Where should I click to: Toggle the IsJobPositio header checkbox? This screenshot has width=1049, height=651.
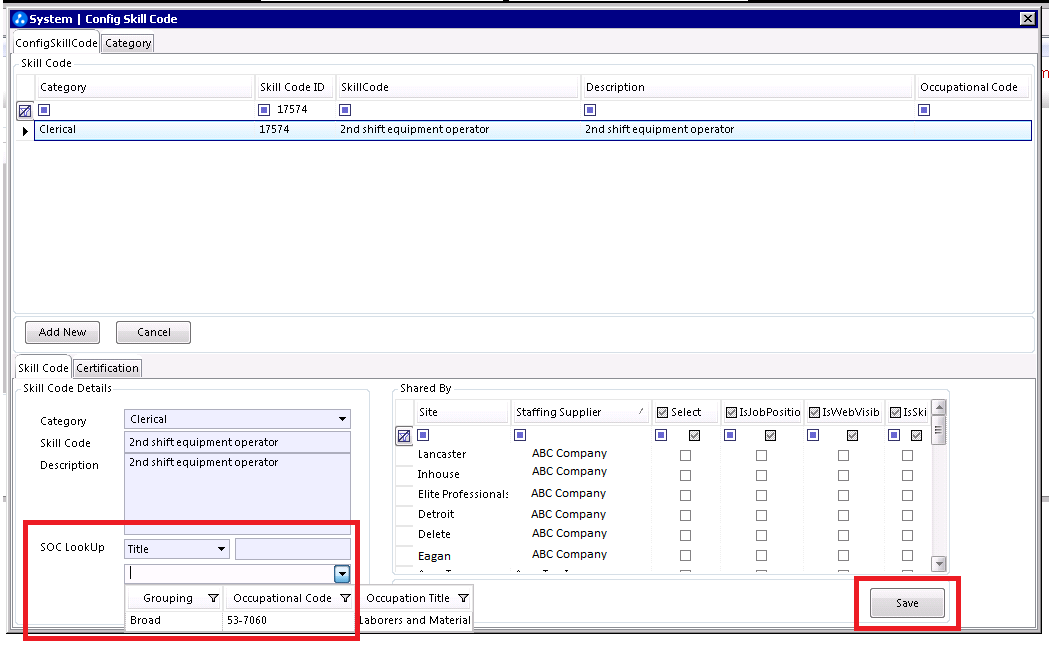(x=731, y=412)
